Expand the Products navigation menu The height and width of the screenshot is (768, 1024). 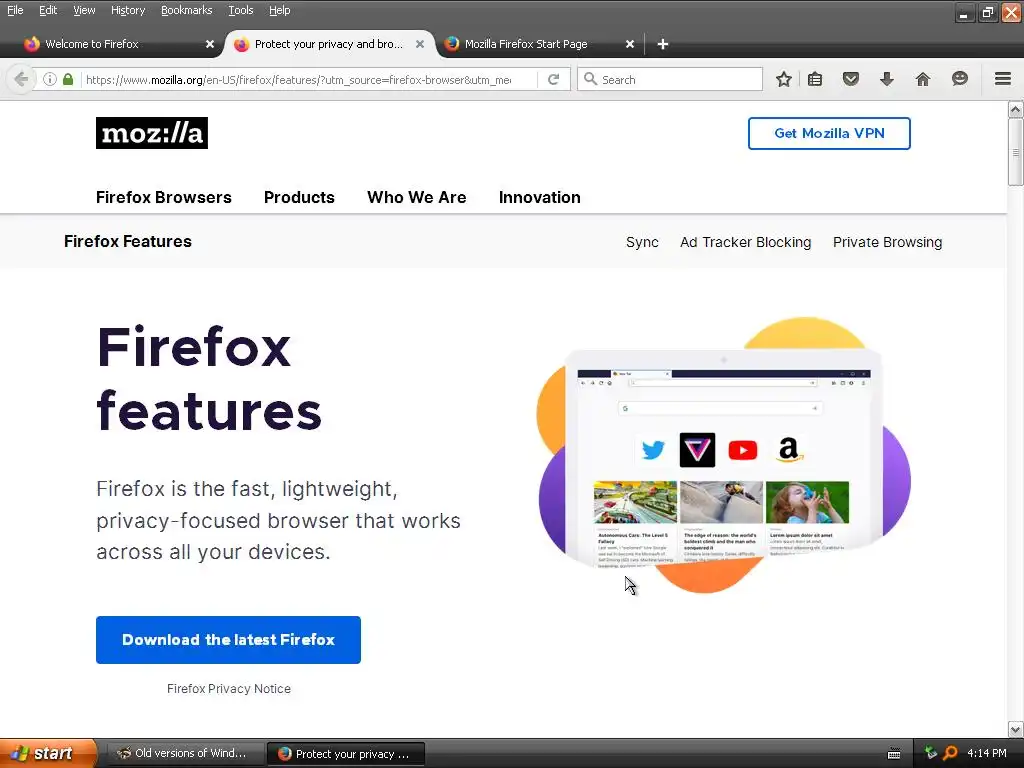click(x=299, y=197)
